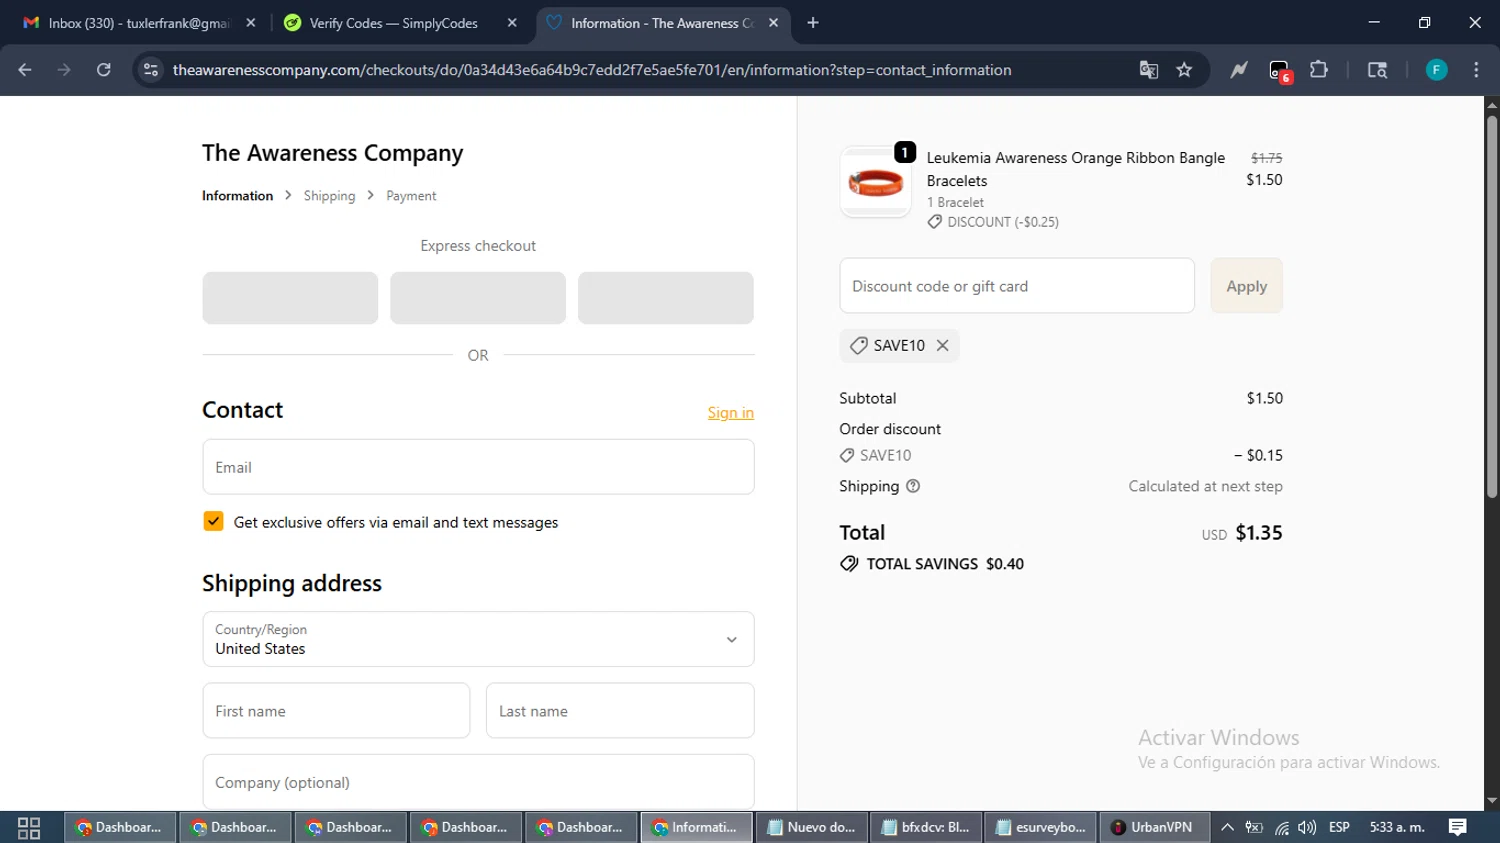Click Payment breadcrumb step
Viewport: 1500px width, 843px height.
coord(411,196)
